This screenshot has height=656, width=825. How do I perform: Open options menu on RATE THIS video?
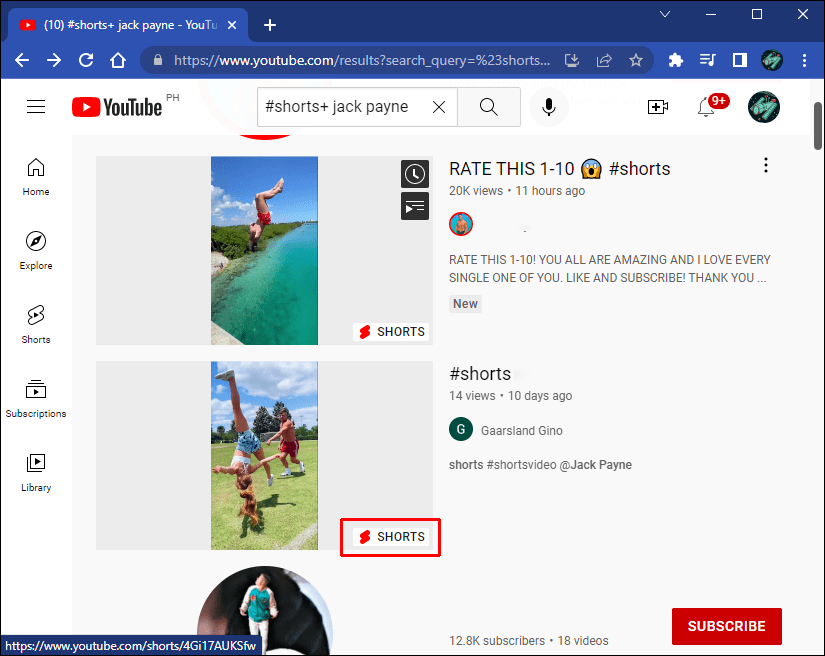coord(766,165)
